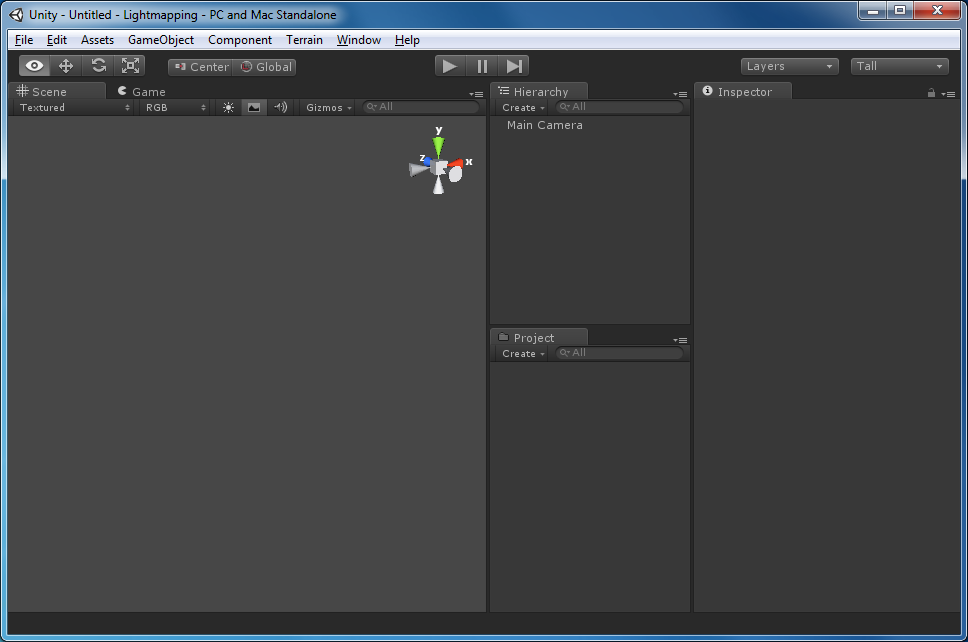Viewport: 968px width, 642px height.
Task: Open the Window menu
Action: [x=359, y=40]
